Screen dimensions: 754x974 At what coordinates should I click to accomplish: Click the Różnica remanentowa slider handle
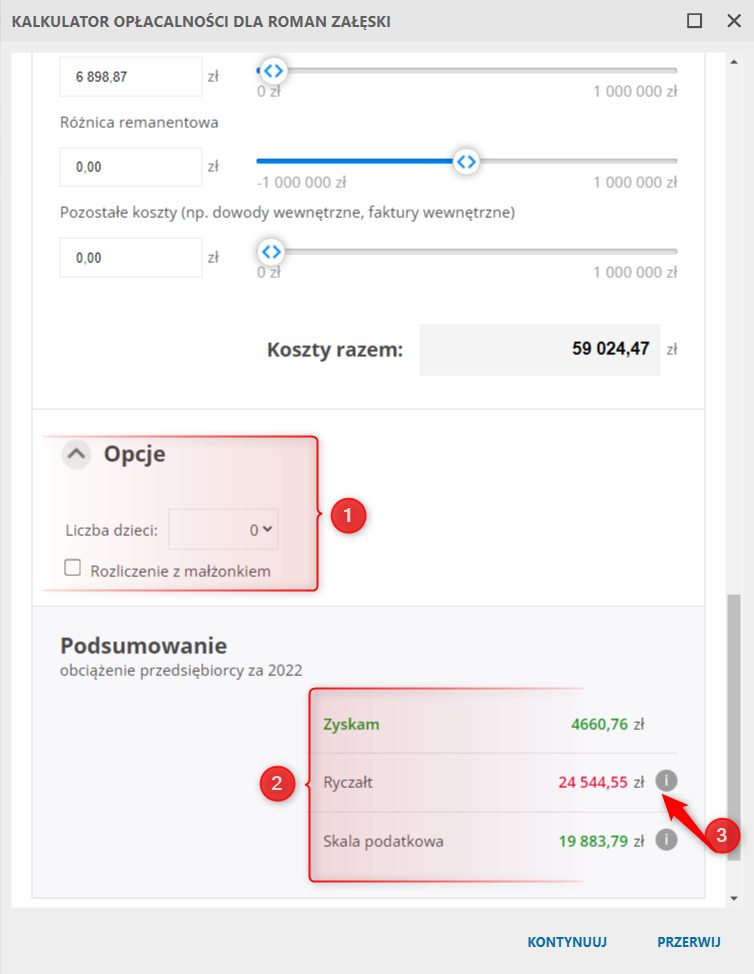click(465, 161)
